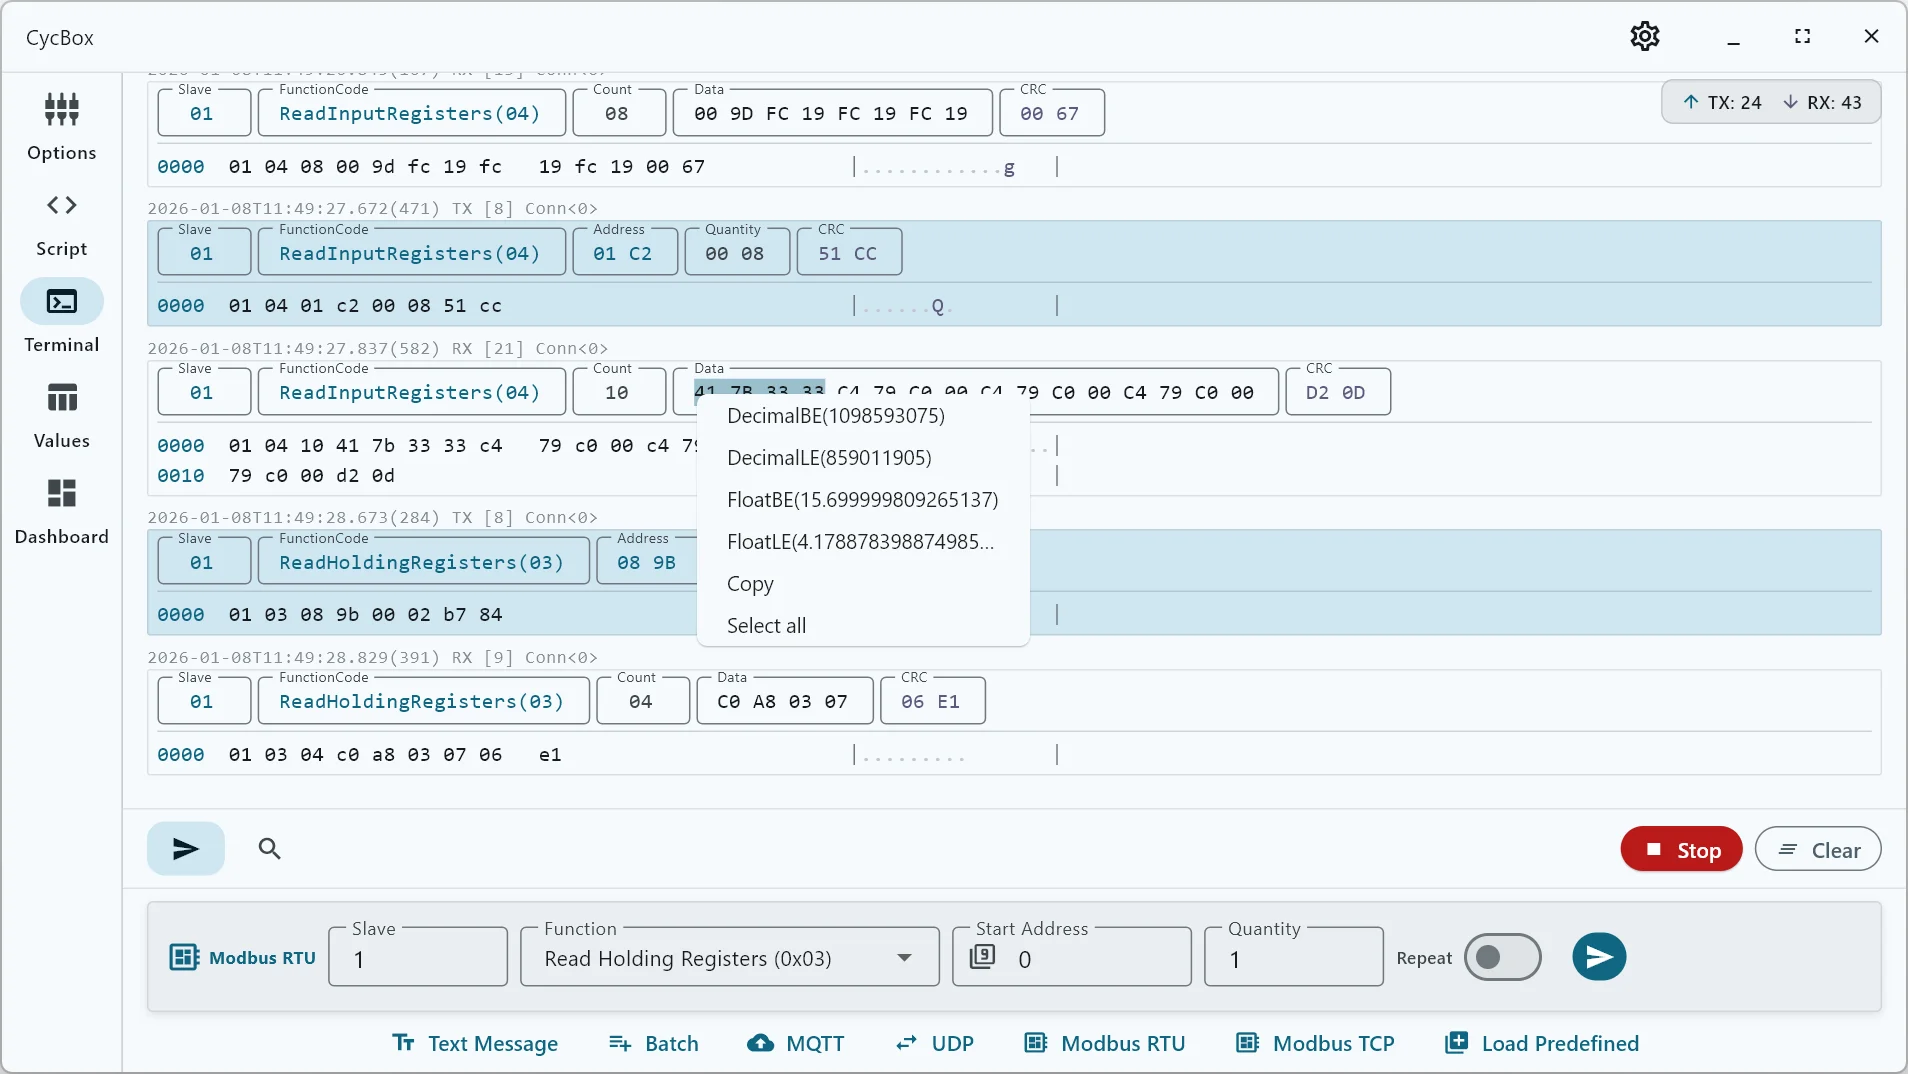Open the application settings gear
This screenshot has width=1908, height=1074.
1644,36
